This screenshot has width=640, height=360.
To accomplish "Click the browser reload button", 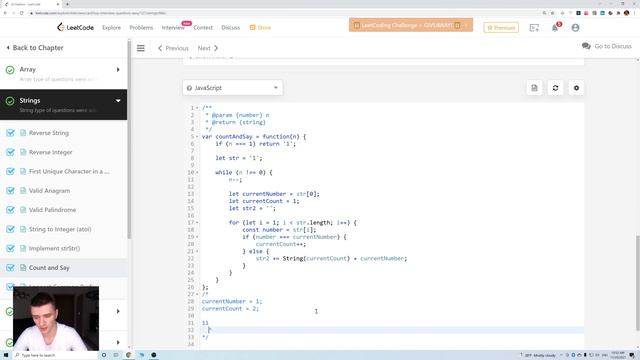I will point(22,13).
